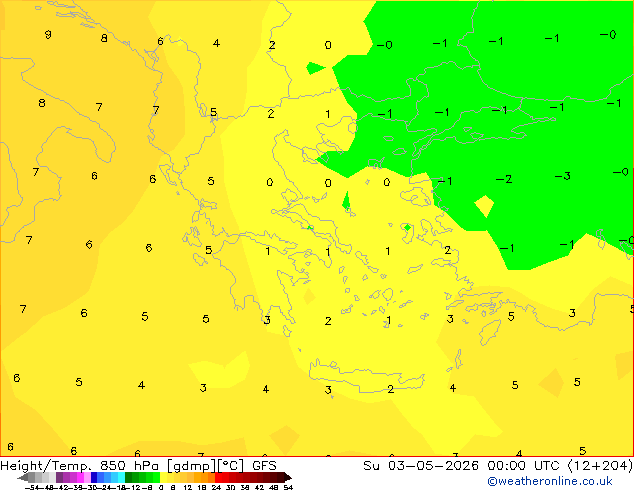634x490 pixels.
Task: Click the 12 label on the color scale
Action: [188, 487]
